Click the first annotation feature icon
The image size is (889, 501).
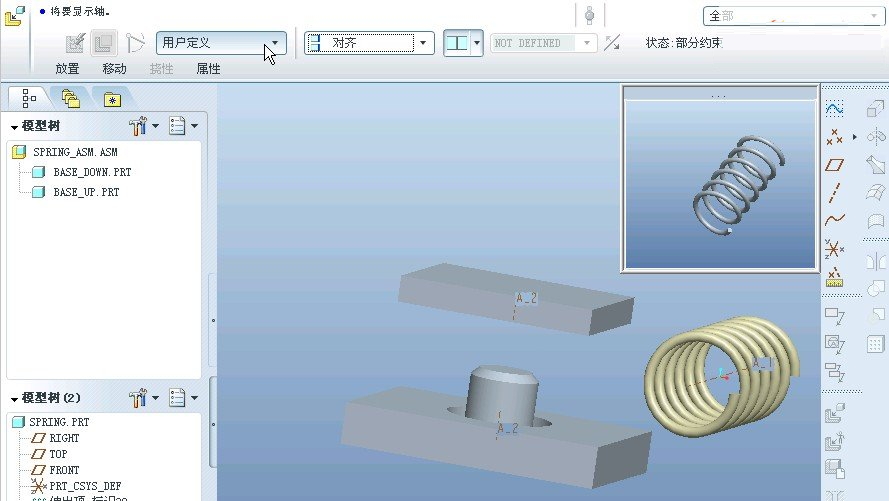click(835, 316)
